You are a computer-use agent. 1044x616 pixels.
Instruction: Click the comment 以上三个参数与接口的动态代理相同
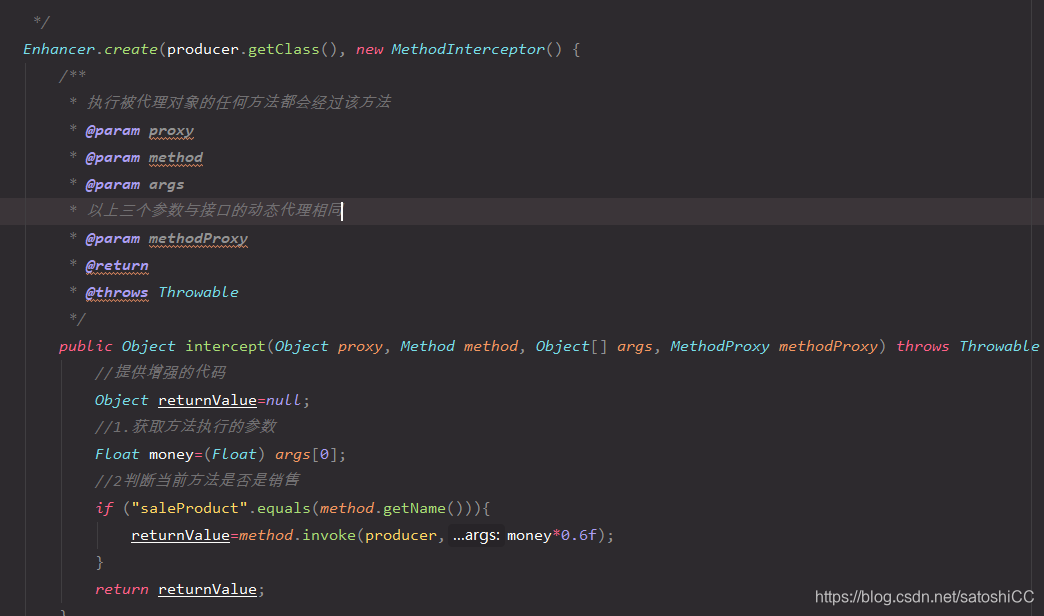[x=214, y=210]
